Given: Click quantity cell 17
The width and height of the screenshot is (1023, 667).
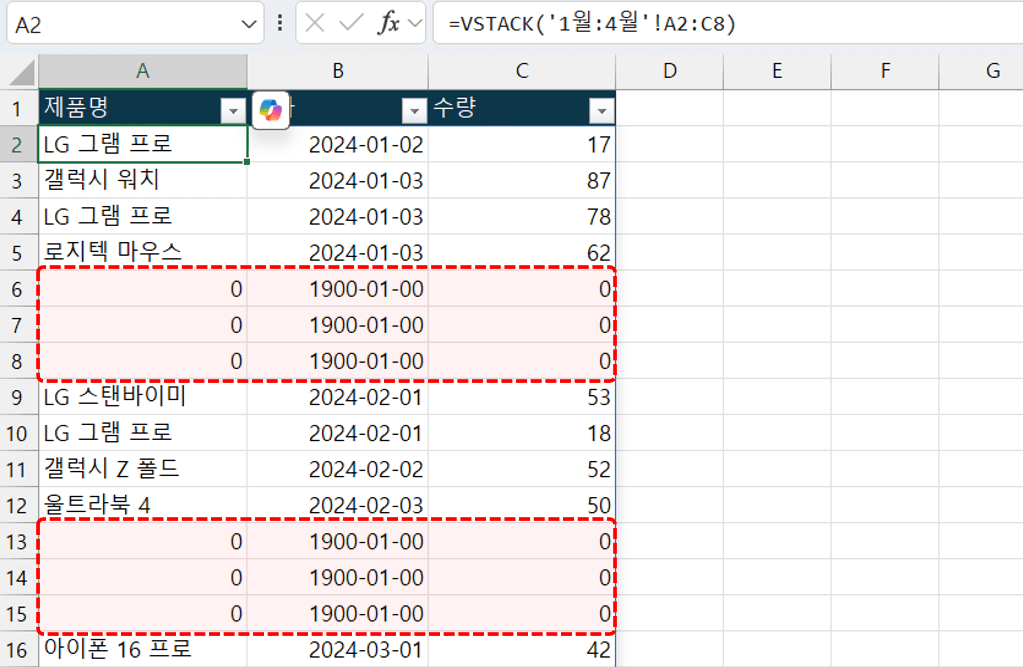Looking at the screenshot, I should (x=522, y=144).
